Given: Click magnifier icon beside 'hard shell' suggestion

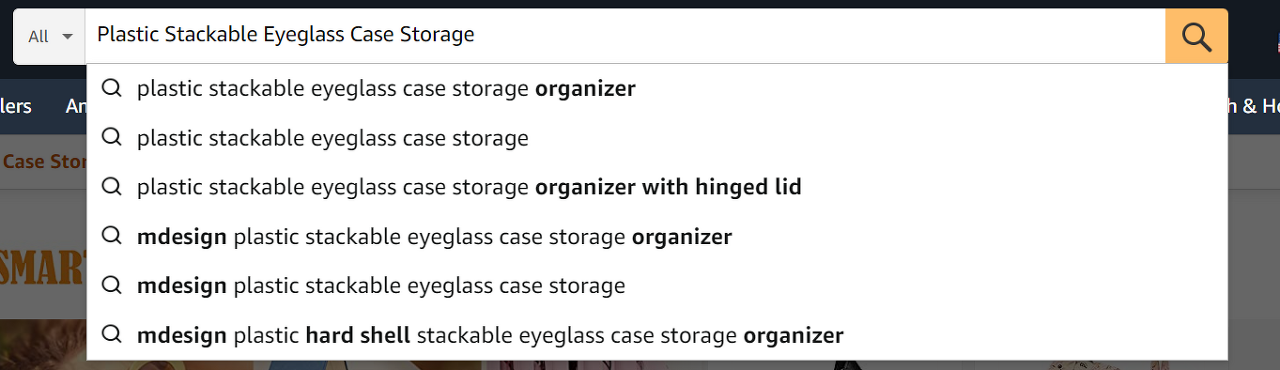Looking at the screenshot, I should pyautogui.click(x=112, y=334).
